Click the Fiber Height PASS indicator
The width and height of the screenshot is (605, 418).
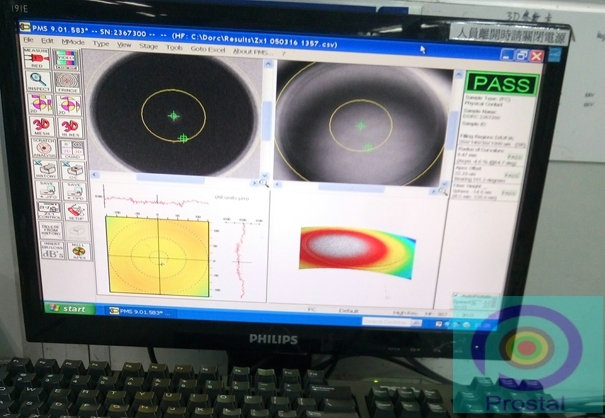point(508,193)
